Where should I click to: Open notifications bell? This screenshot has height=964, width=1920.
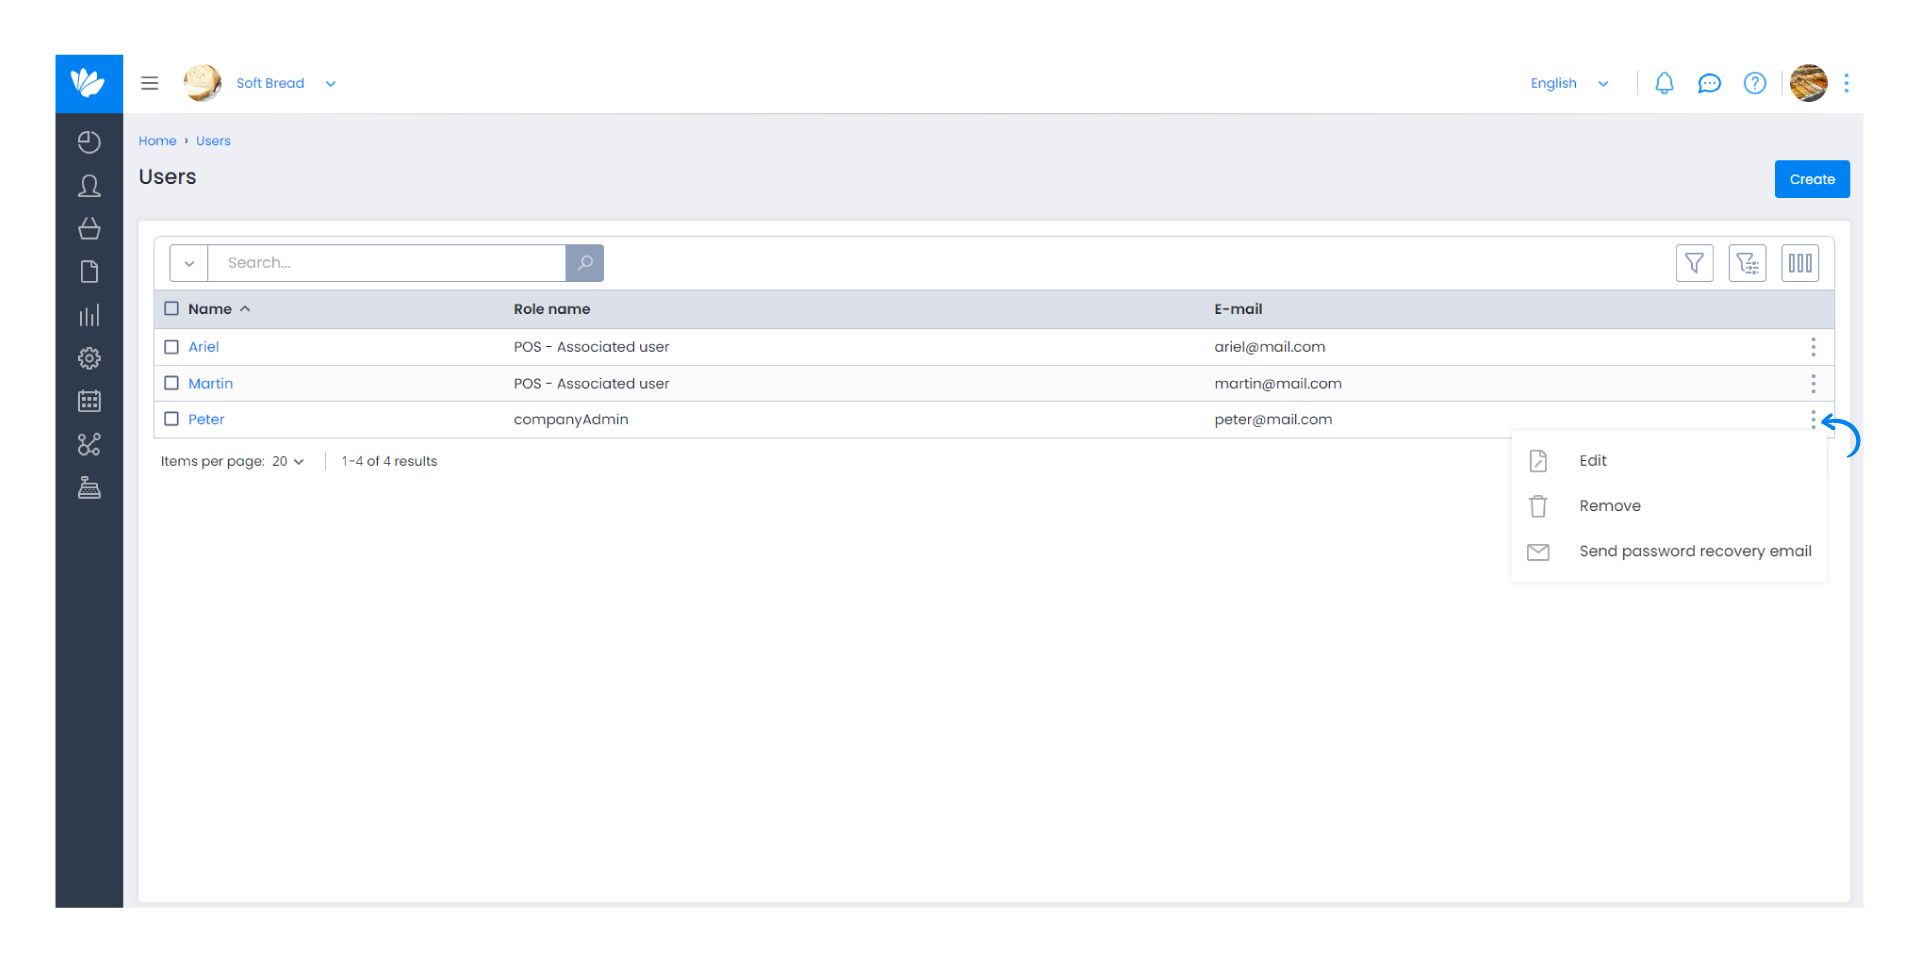tap(1664, 83)
